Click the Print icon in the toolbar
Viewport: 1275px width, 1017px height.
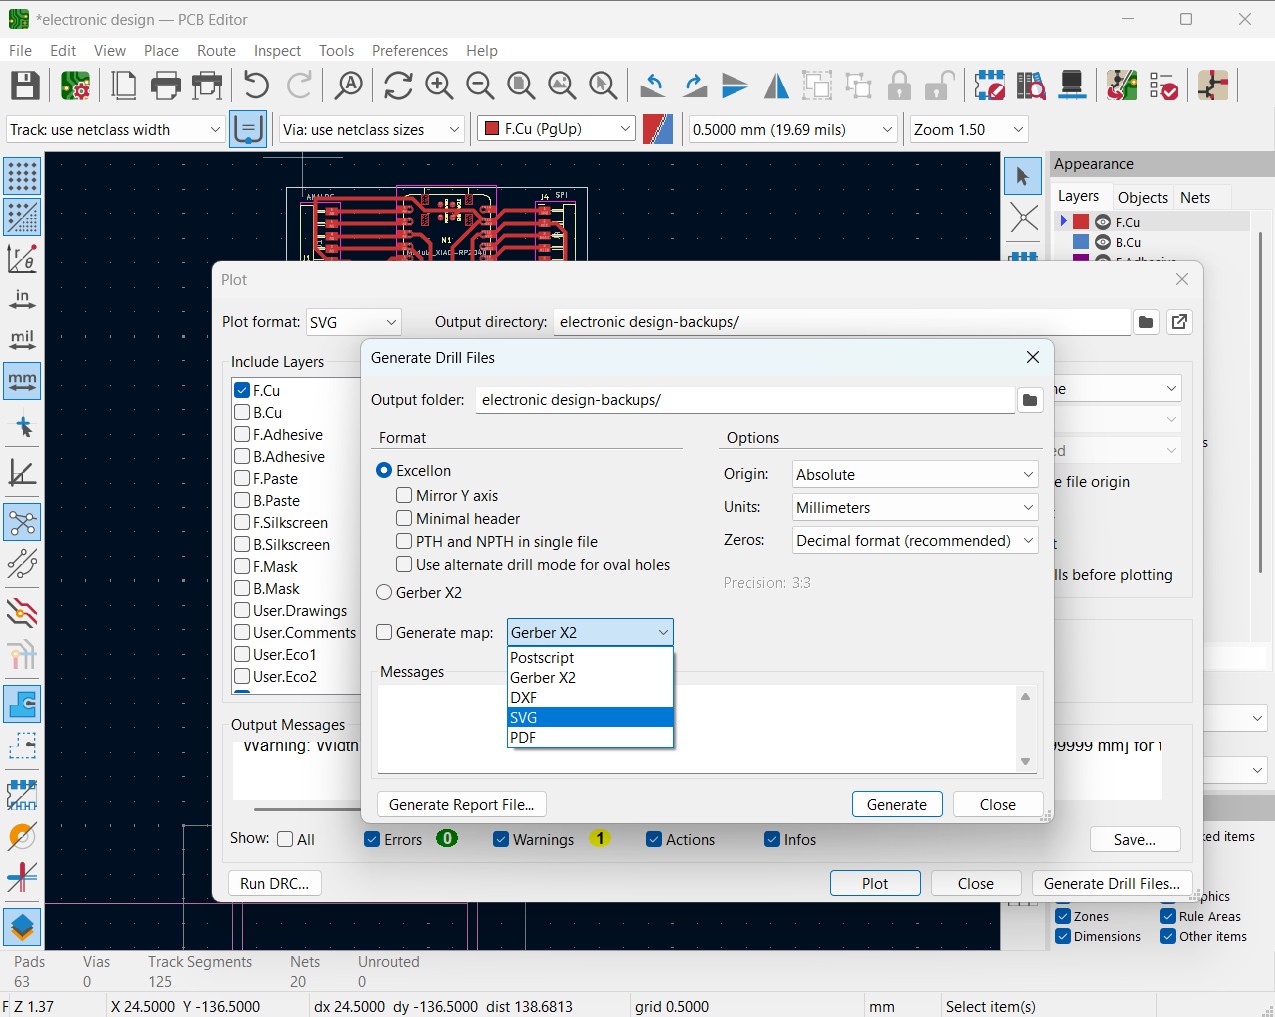[x=166, y=86]
